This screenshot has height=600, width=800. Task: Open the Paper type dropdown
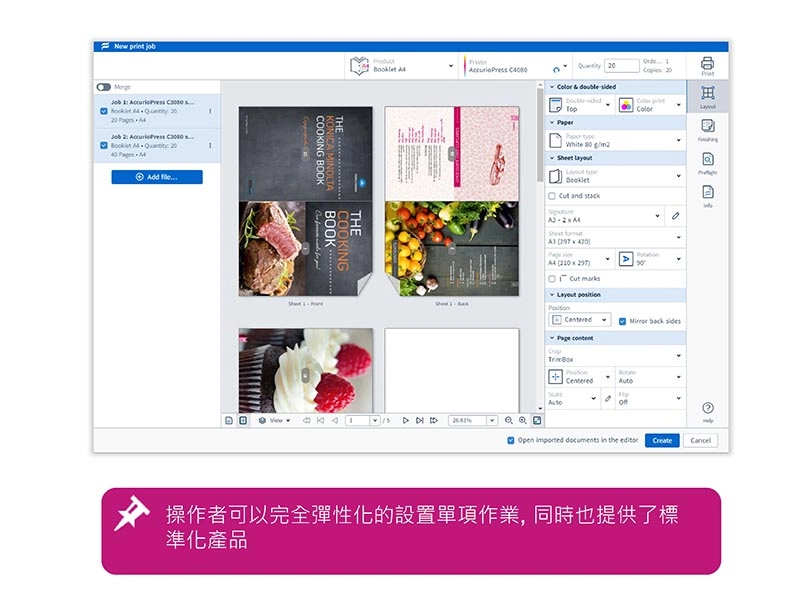pyautogui.click(x=615, y=141)
